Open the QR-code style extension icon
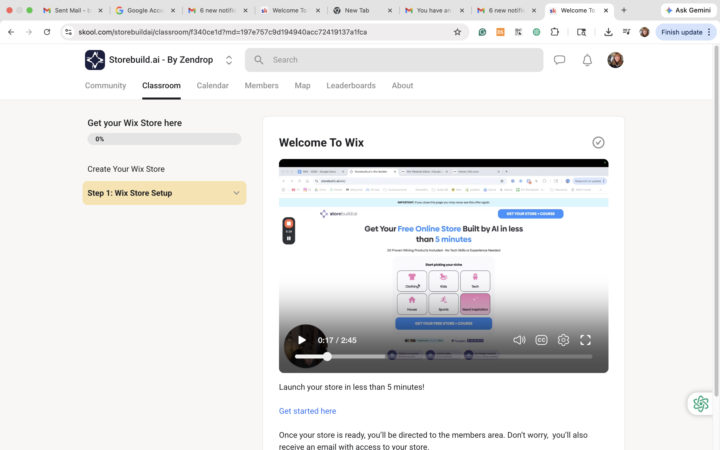This screenshot has height=450, width=720. point(518,32)
